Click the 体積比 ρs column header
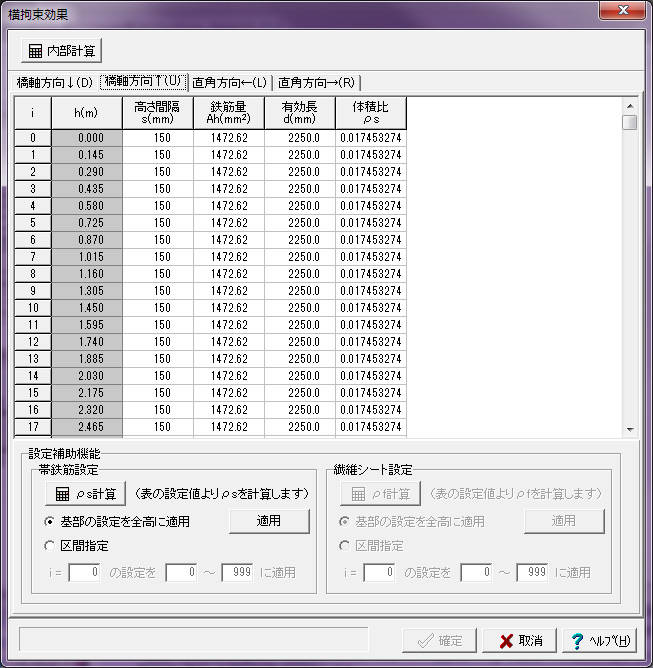Screen dimensions: 653x668 (x=371, y=113)
